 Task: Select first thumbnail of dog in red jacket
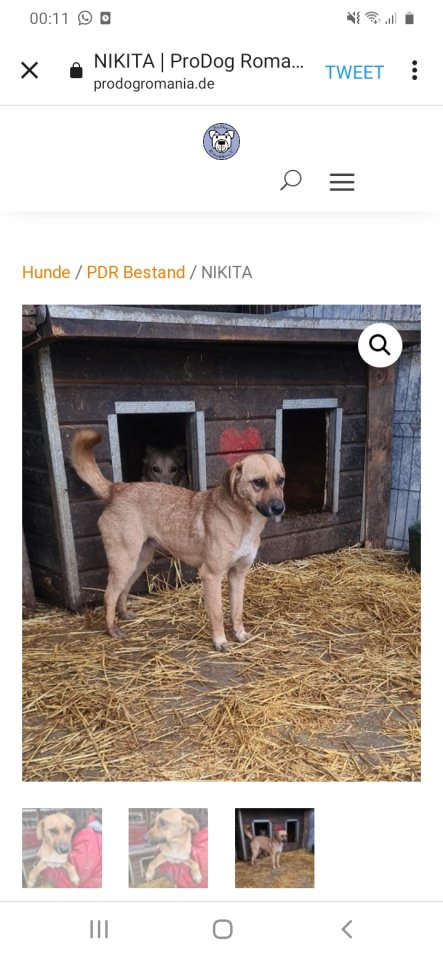(x=62, y=848)
